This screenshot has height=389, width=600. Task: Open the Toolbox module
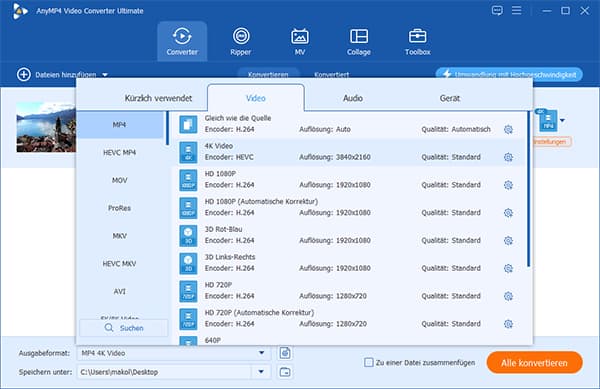pyautogui.click(x=417, y=41)
